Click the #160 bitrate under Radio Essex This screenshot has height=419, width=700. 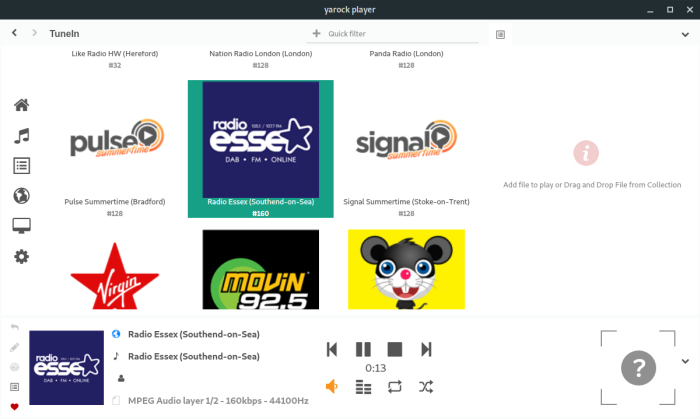(261, 213)
